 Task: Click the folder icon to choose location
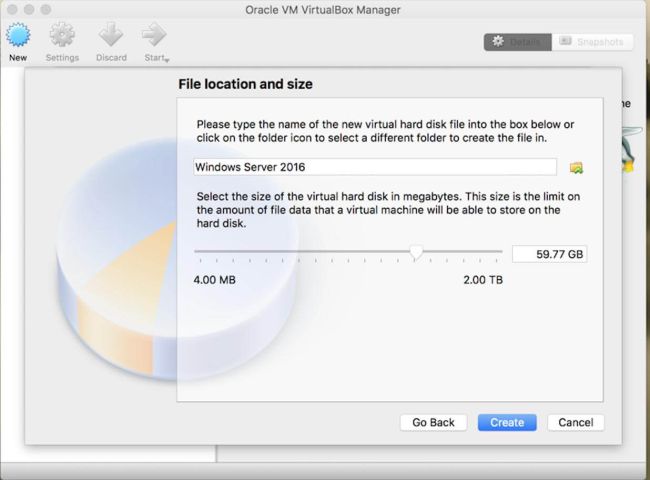[576, 167]
